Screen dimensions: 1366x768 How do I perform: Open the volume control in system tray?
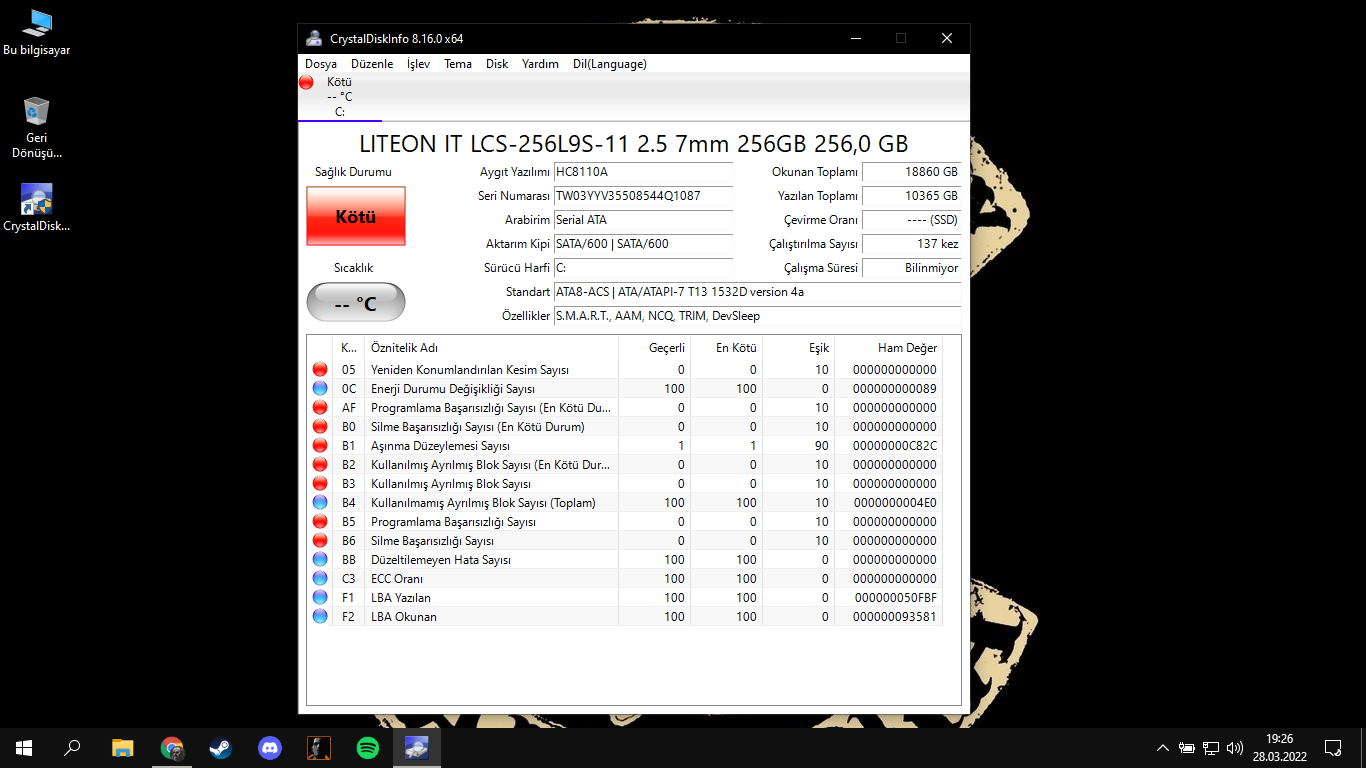coord(1235,748)
